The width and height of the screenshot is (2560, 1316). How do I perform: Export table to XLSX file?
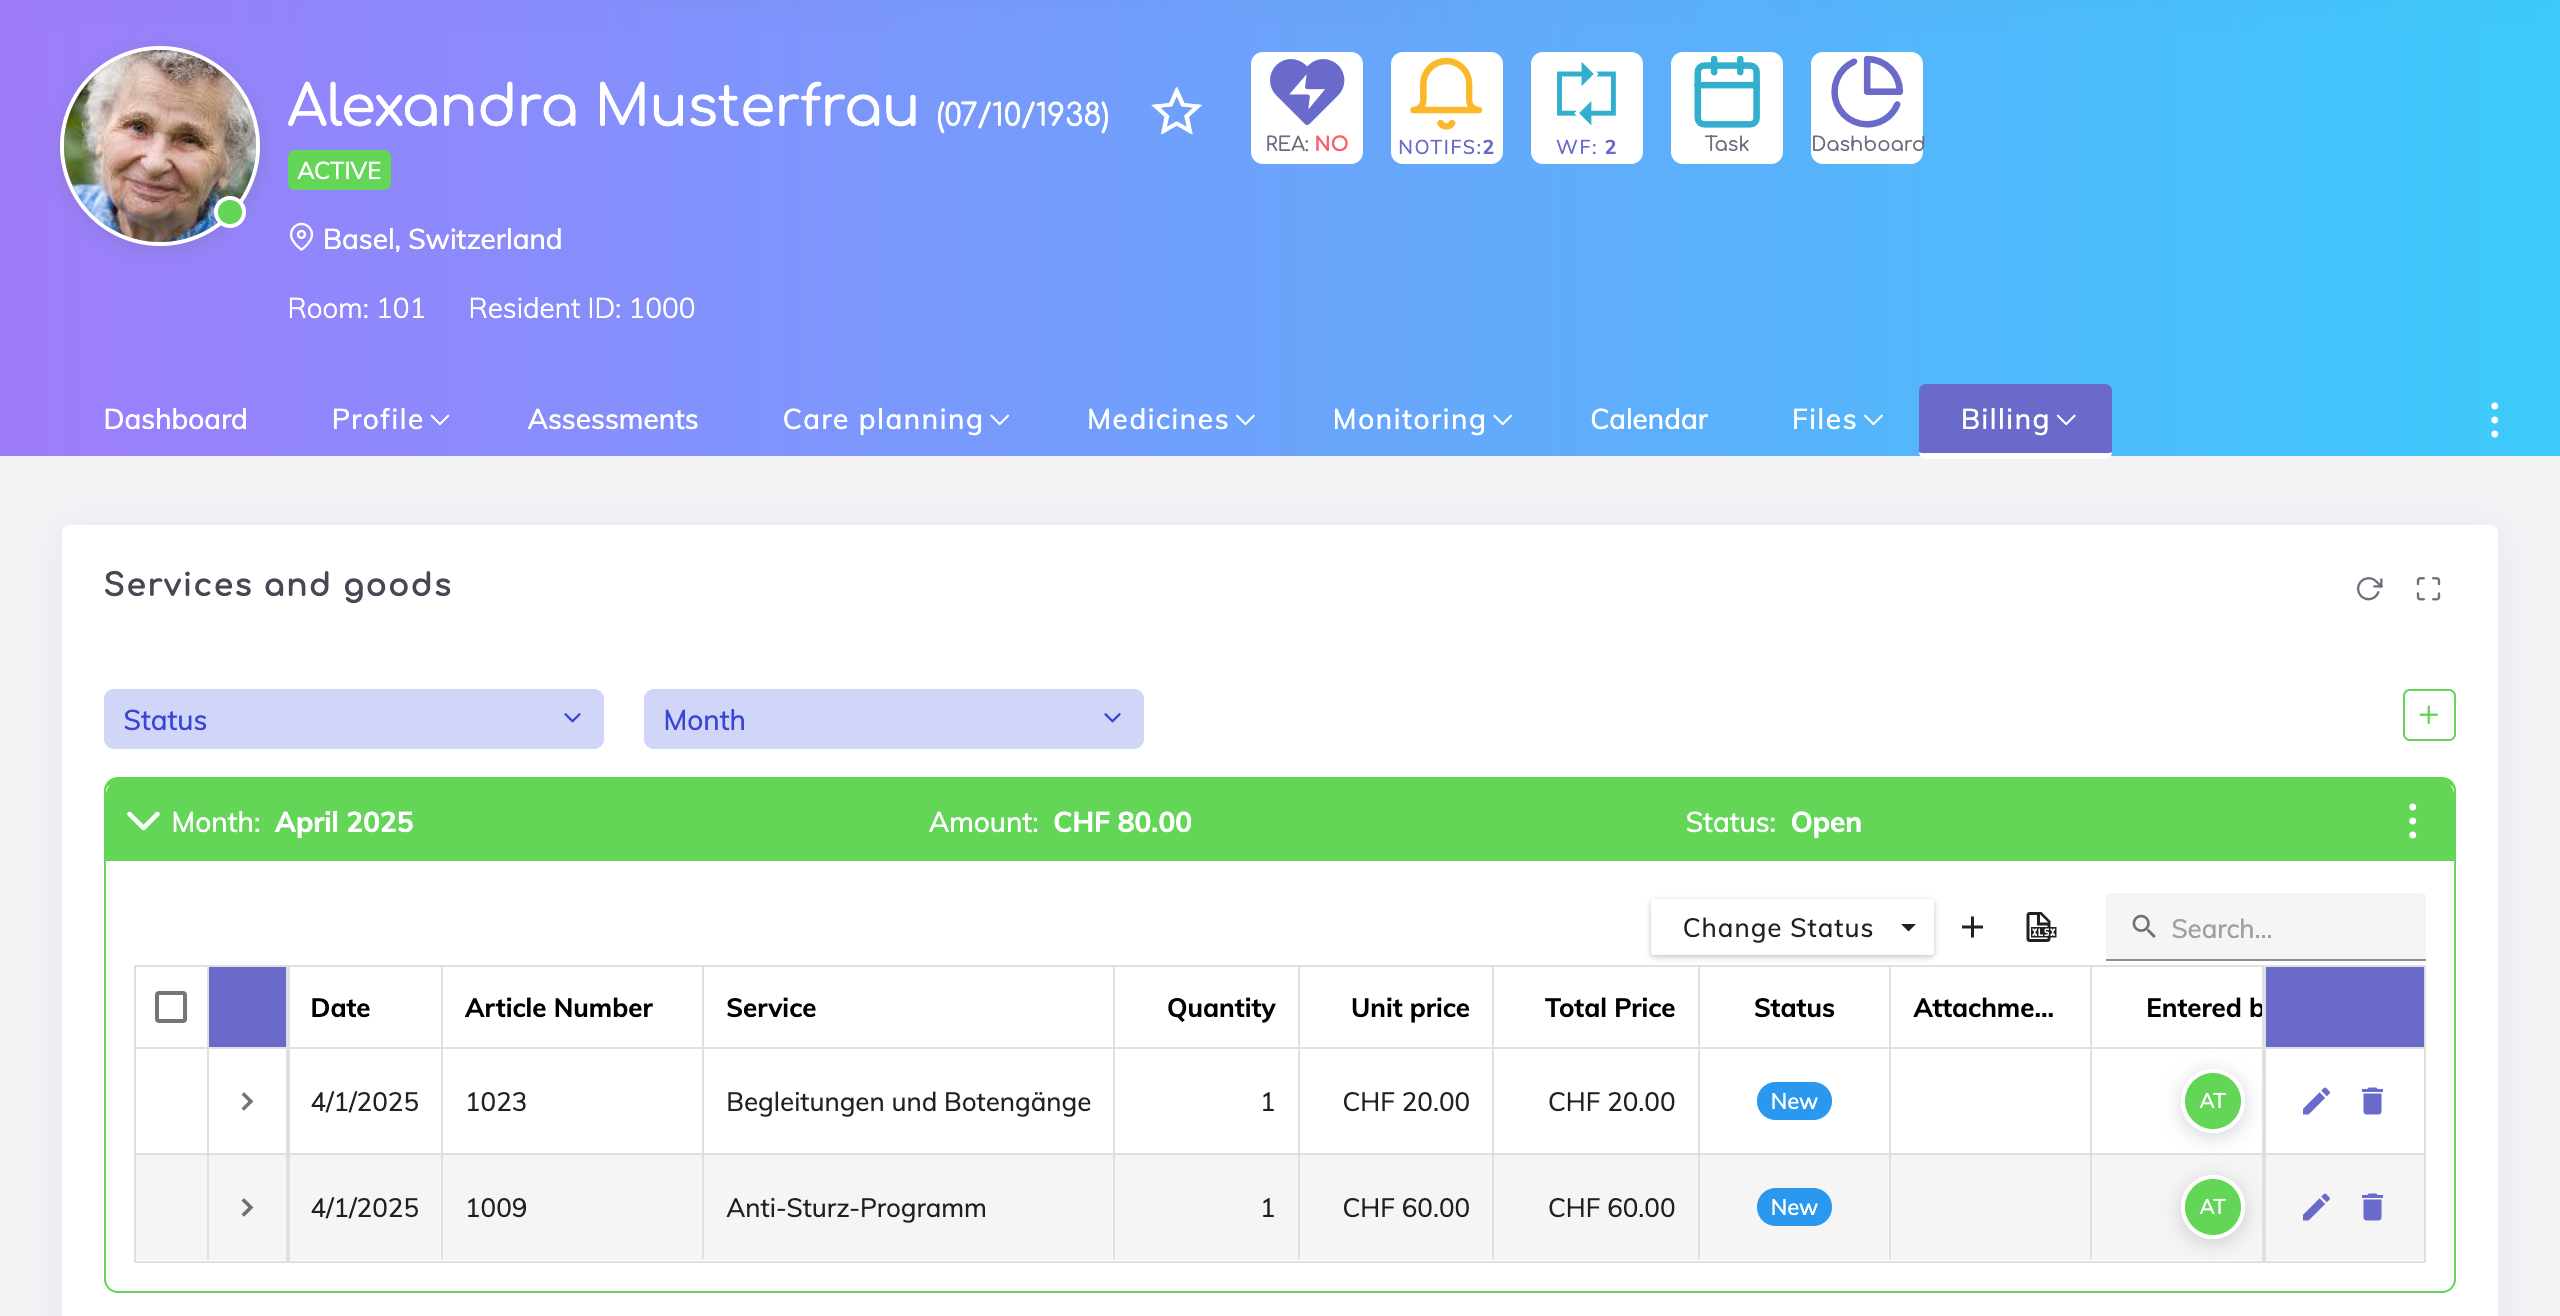(2040, 927)
